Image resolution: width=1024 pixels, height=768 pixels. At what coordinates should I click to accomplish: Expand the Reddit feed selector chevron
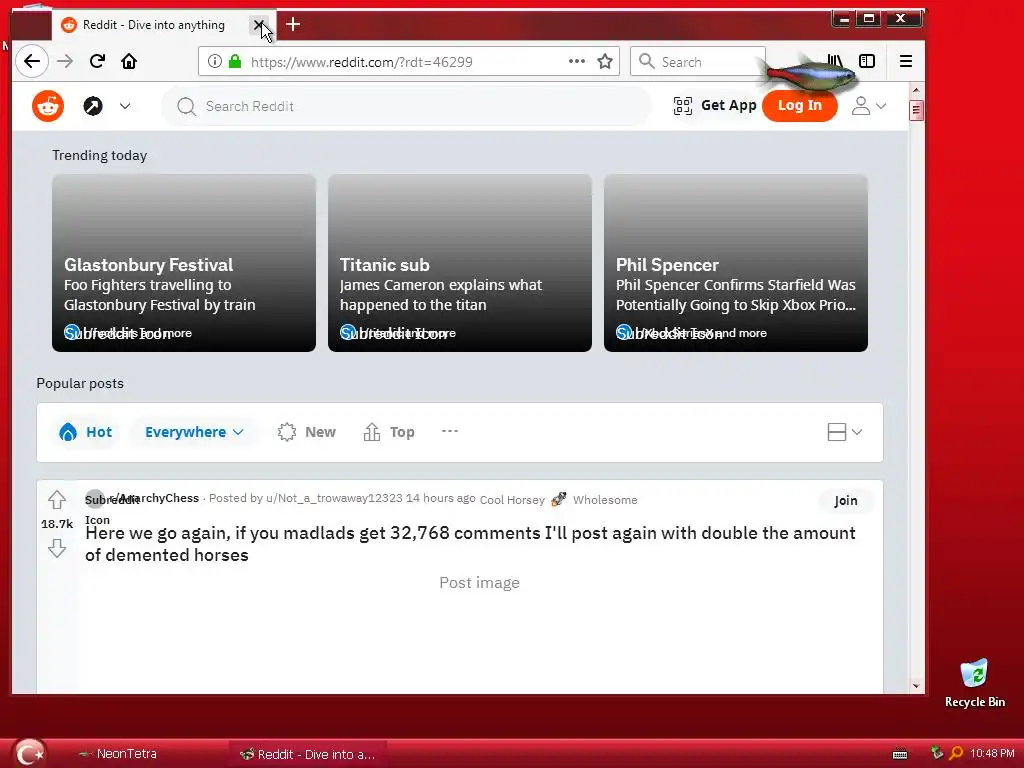[x=125, y=106]
